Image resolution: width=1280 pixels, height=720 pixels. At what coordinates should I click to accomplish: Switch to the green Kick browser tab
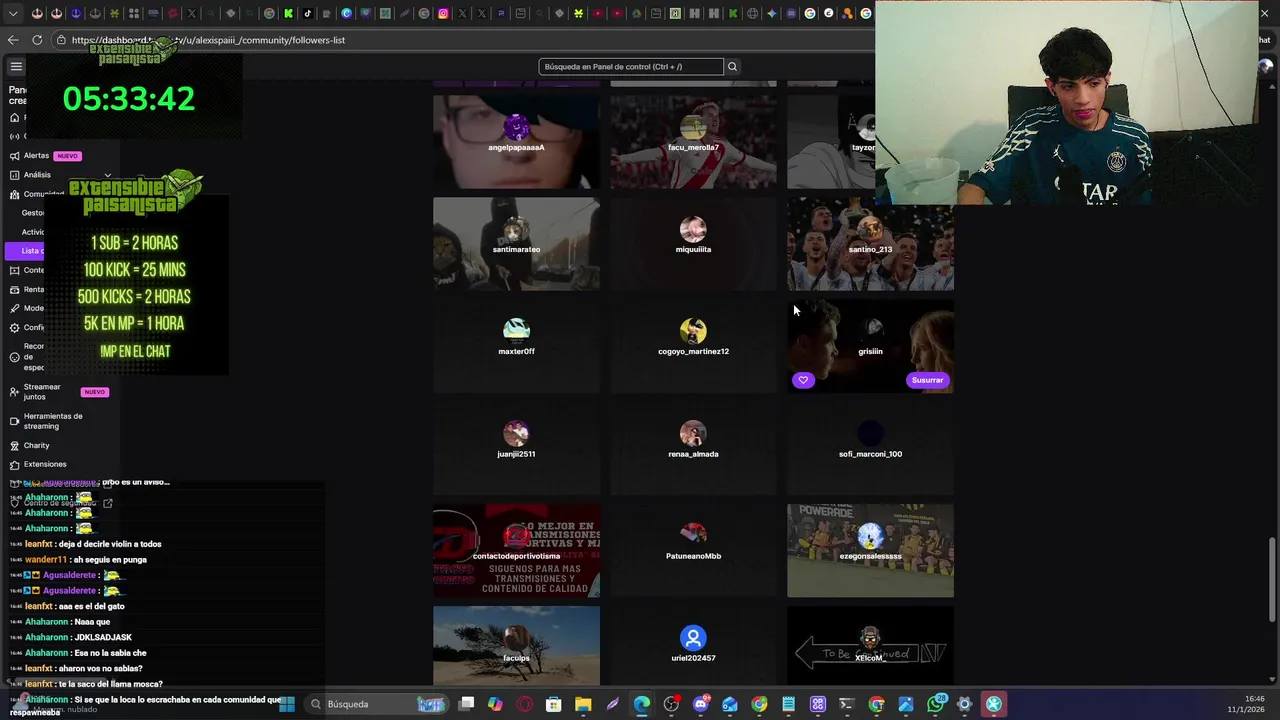click(288, 13)
